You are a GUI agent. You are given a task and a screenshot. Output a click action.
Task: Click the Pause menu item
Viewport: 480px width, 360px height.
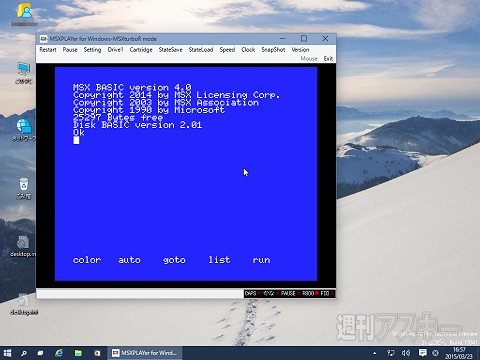coord(70,50)
